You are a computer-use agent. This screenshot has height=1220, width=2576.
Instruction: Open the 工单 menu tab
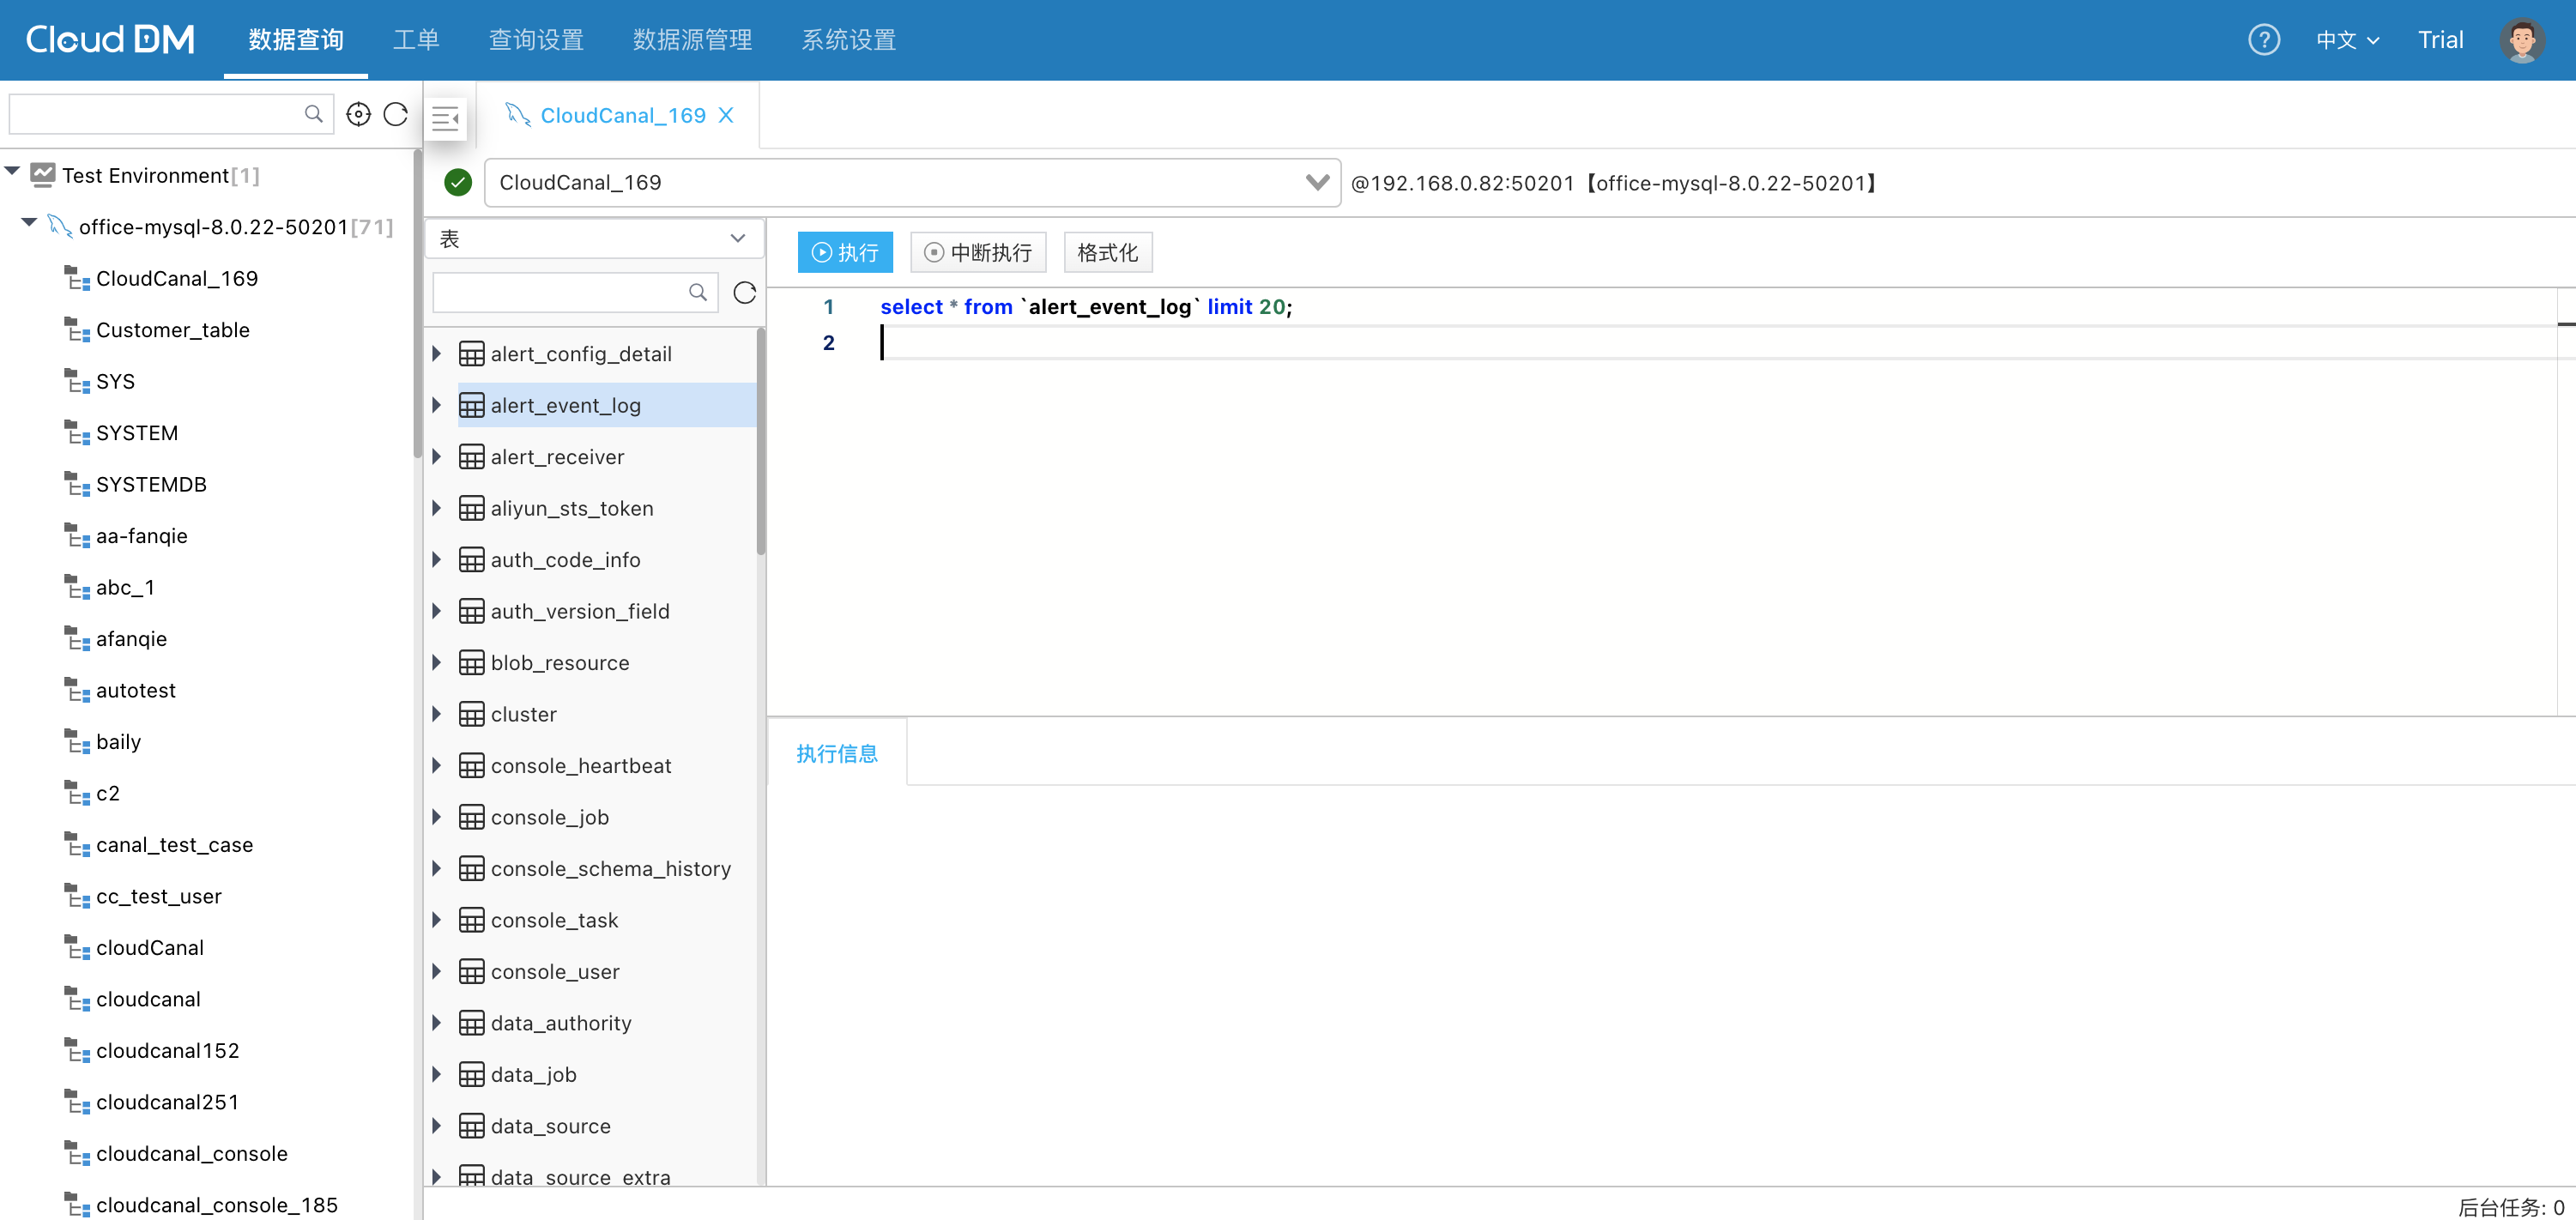[416, 40]
